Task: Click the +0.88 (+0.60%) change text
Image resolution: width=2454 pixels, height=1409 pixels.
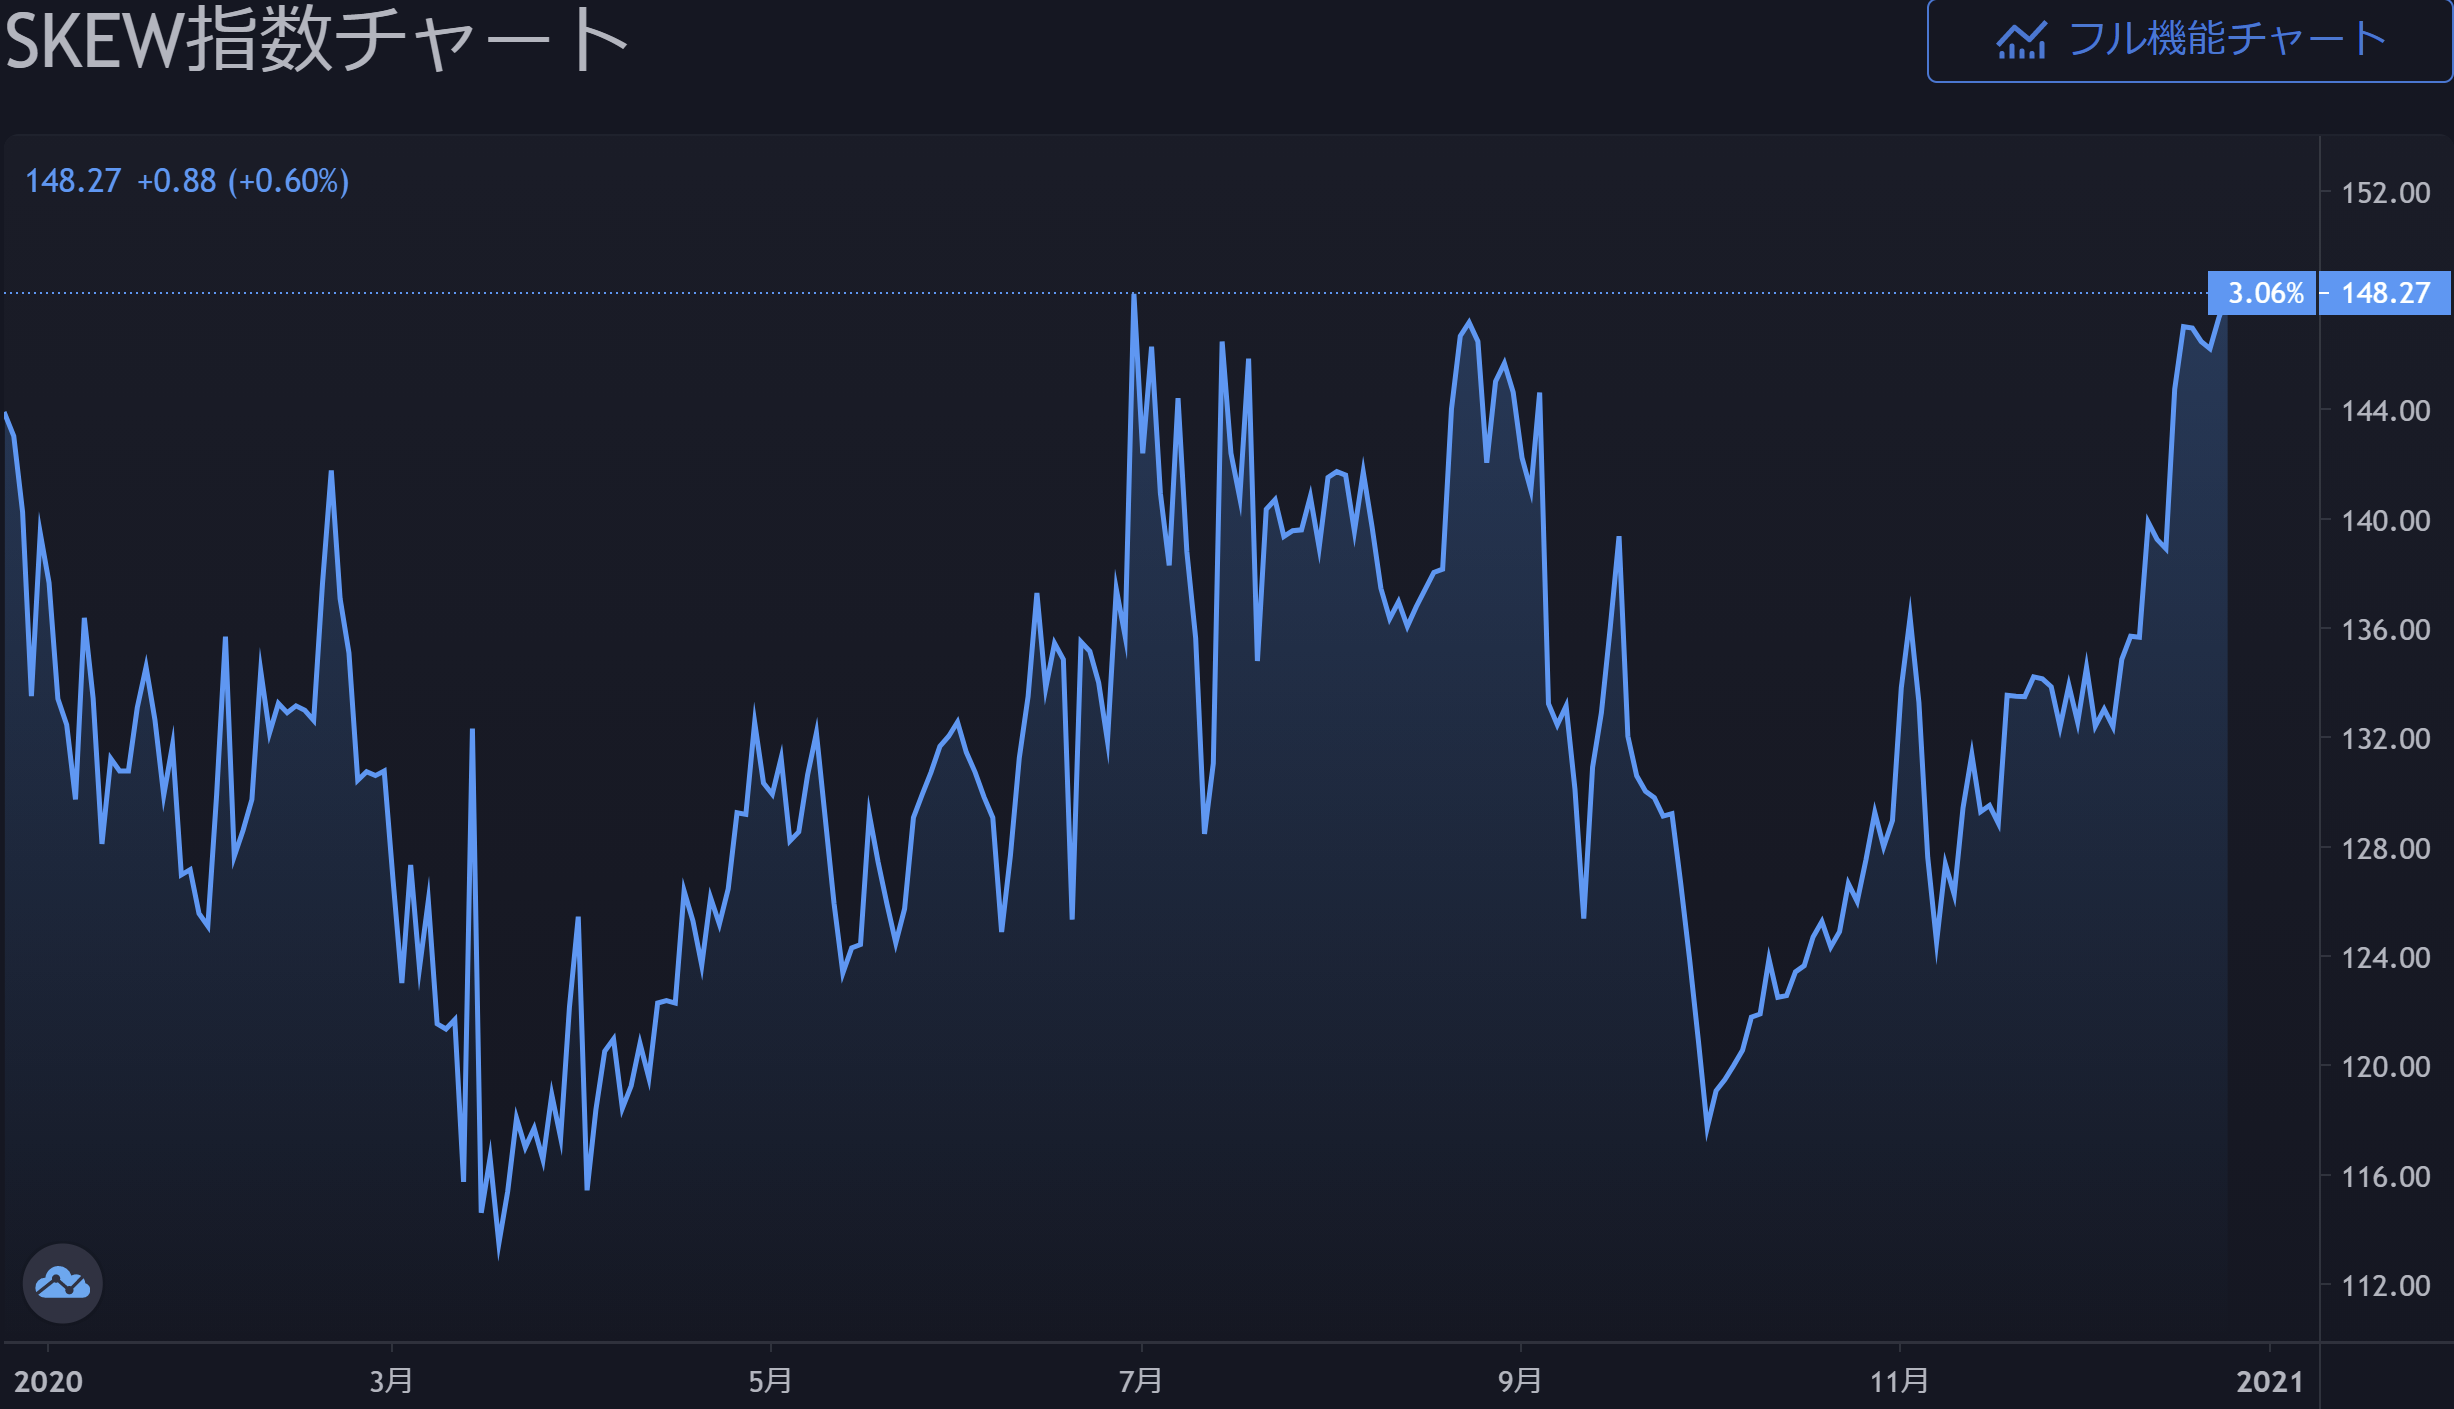Action: coord(243,181)
